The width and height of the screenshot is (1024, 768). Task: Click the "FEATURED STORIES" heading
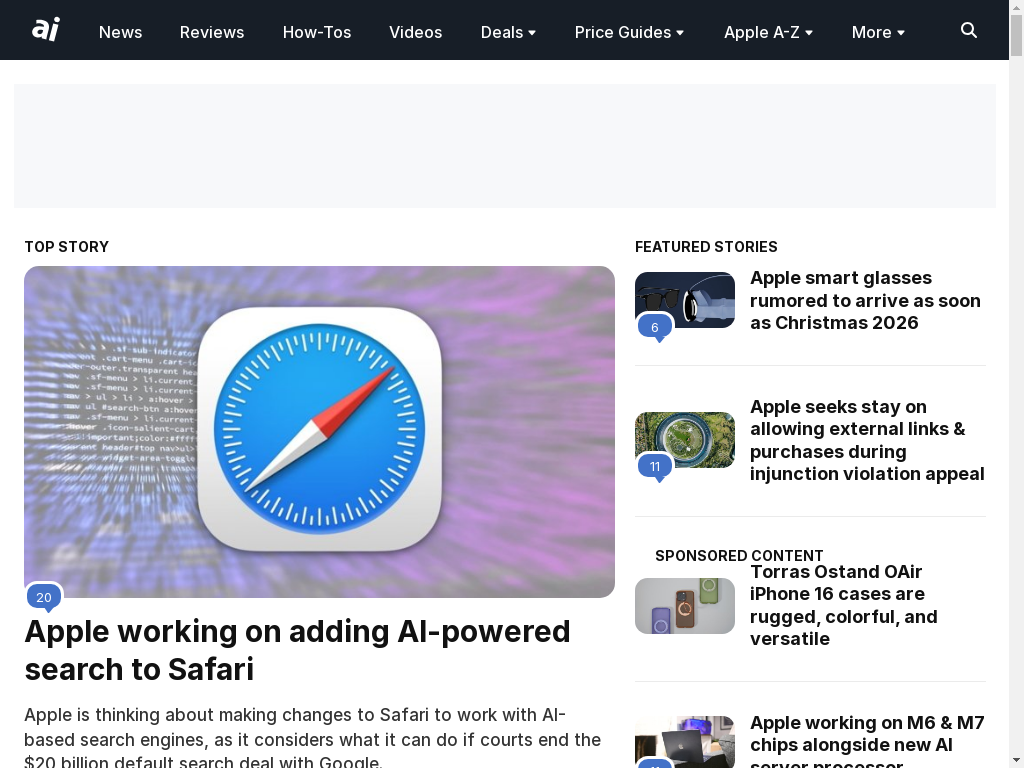(x=706, y=247)
